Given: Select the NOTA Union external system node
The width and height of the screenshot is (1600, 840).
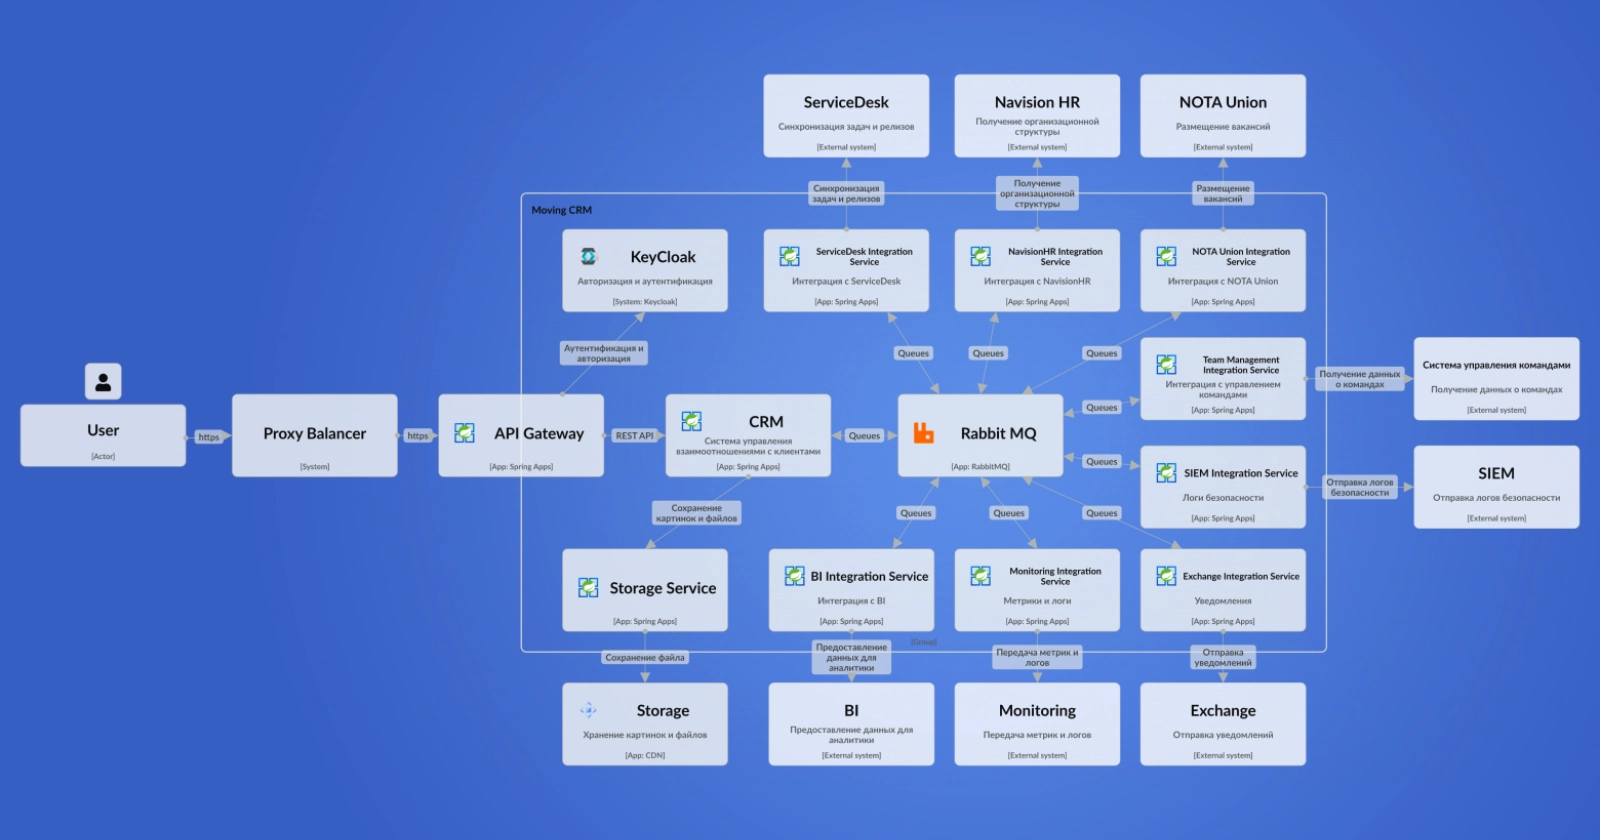Looking at the screenshot, I should [1223, 115].
